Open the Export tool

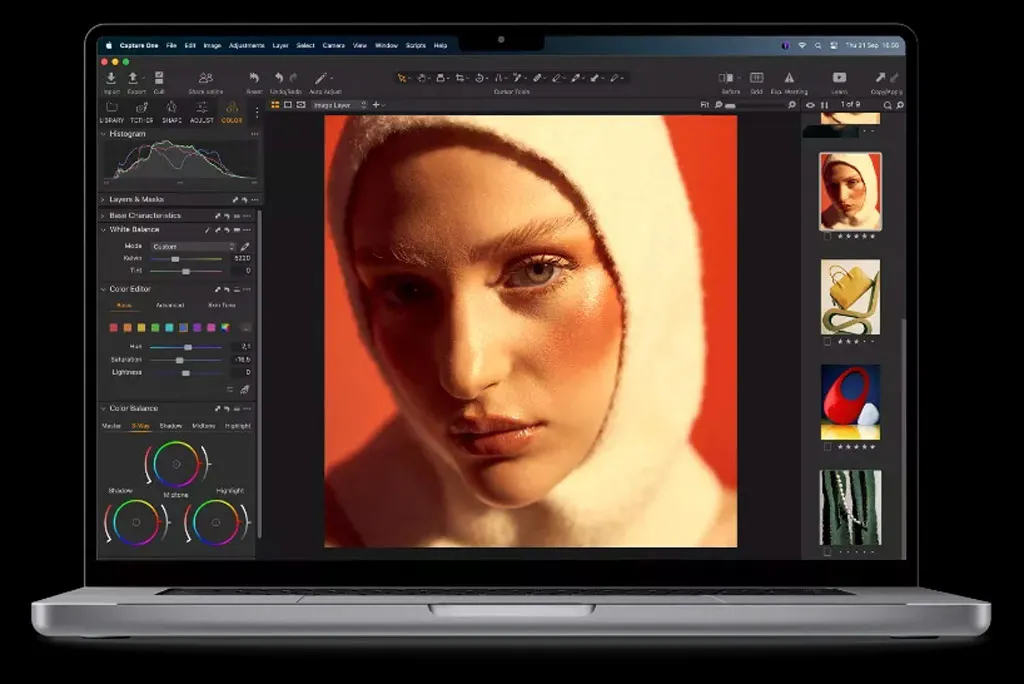point(132,76)
